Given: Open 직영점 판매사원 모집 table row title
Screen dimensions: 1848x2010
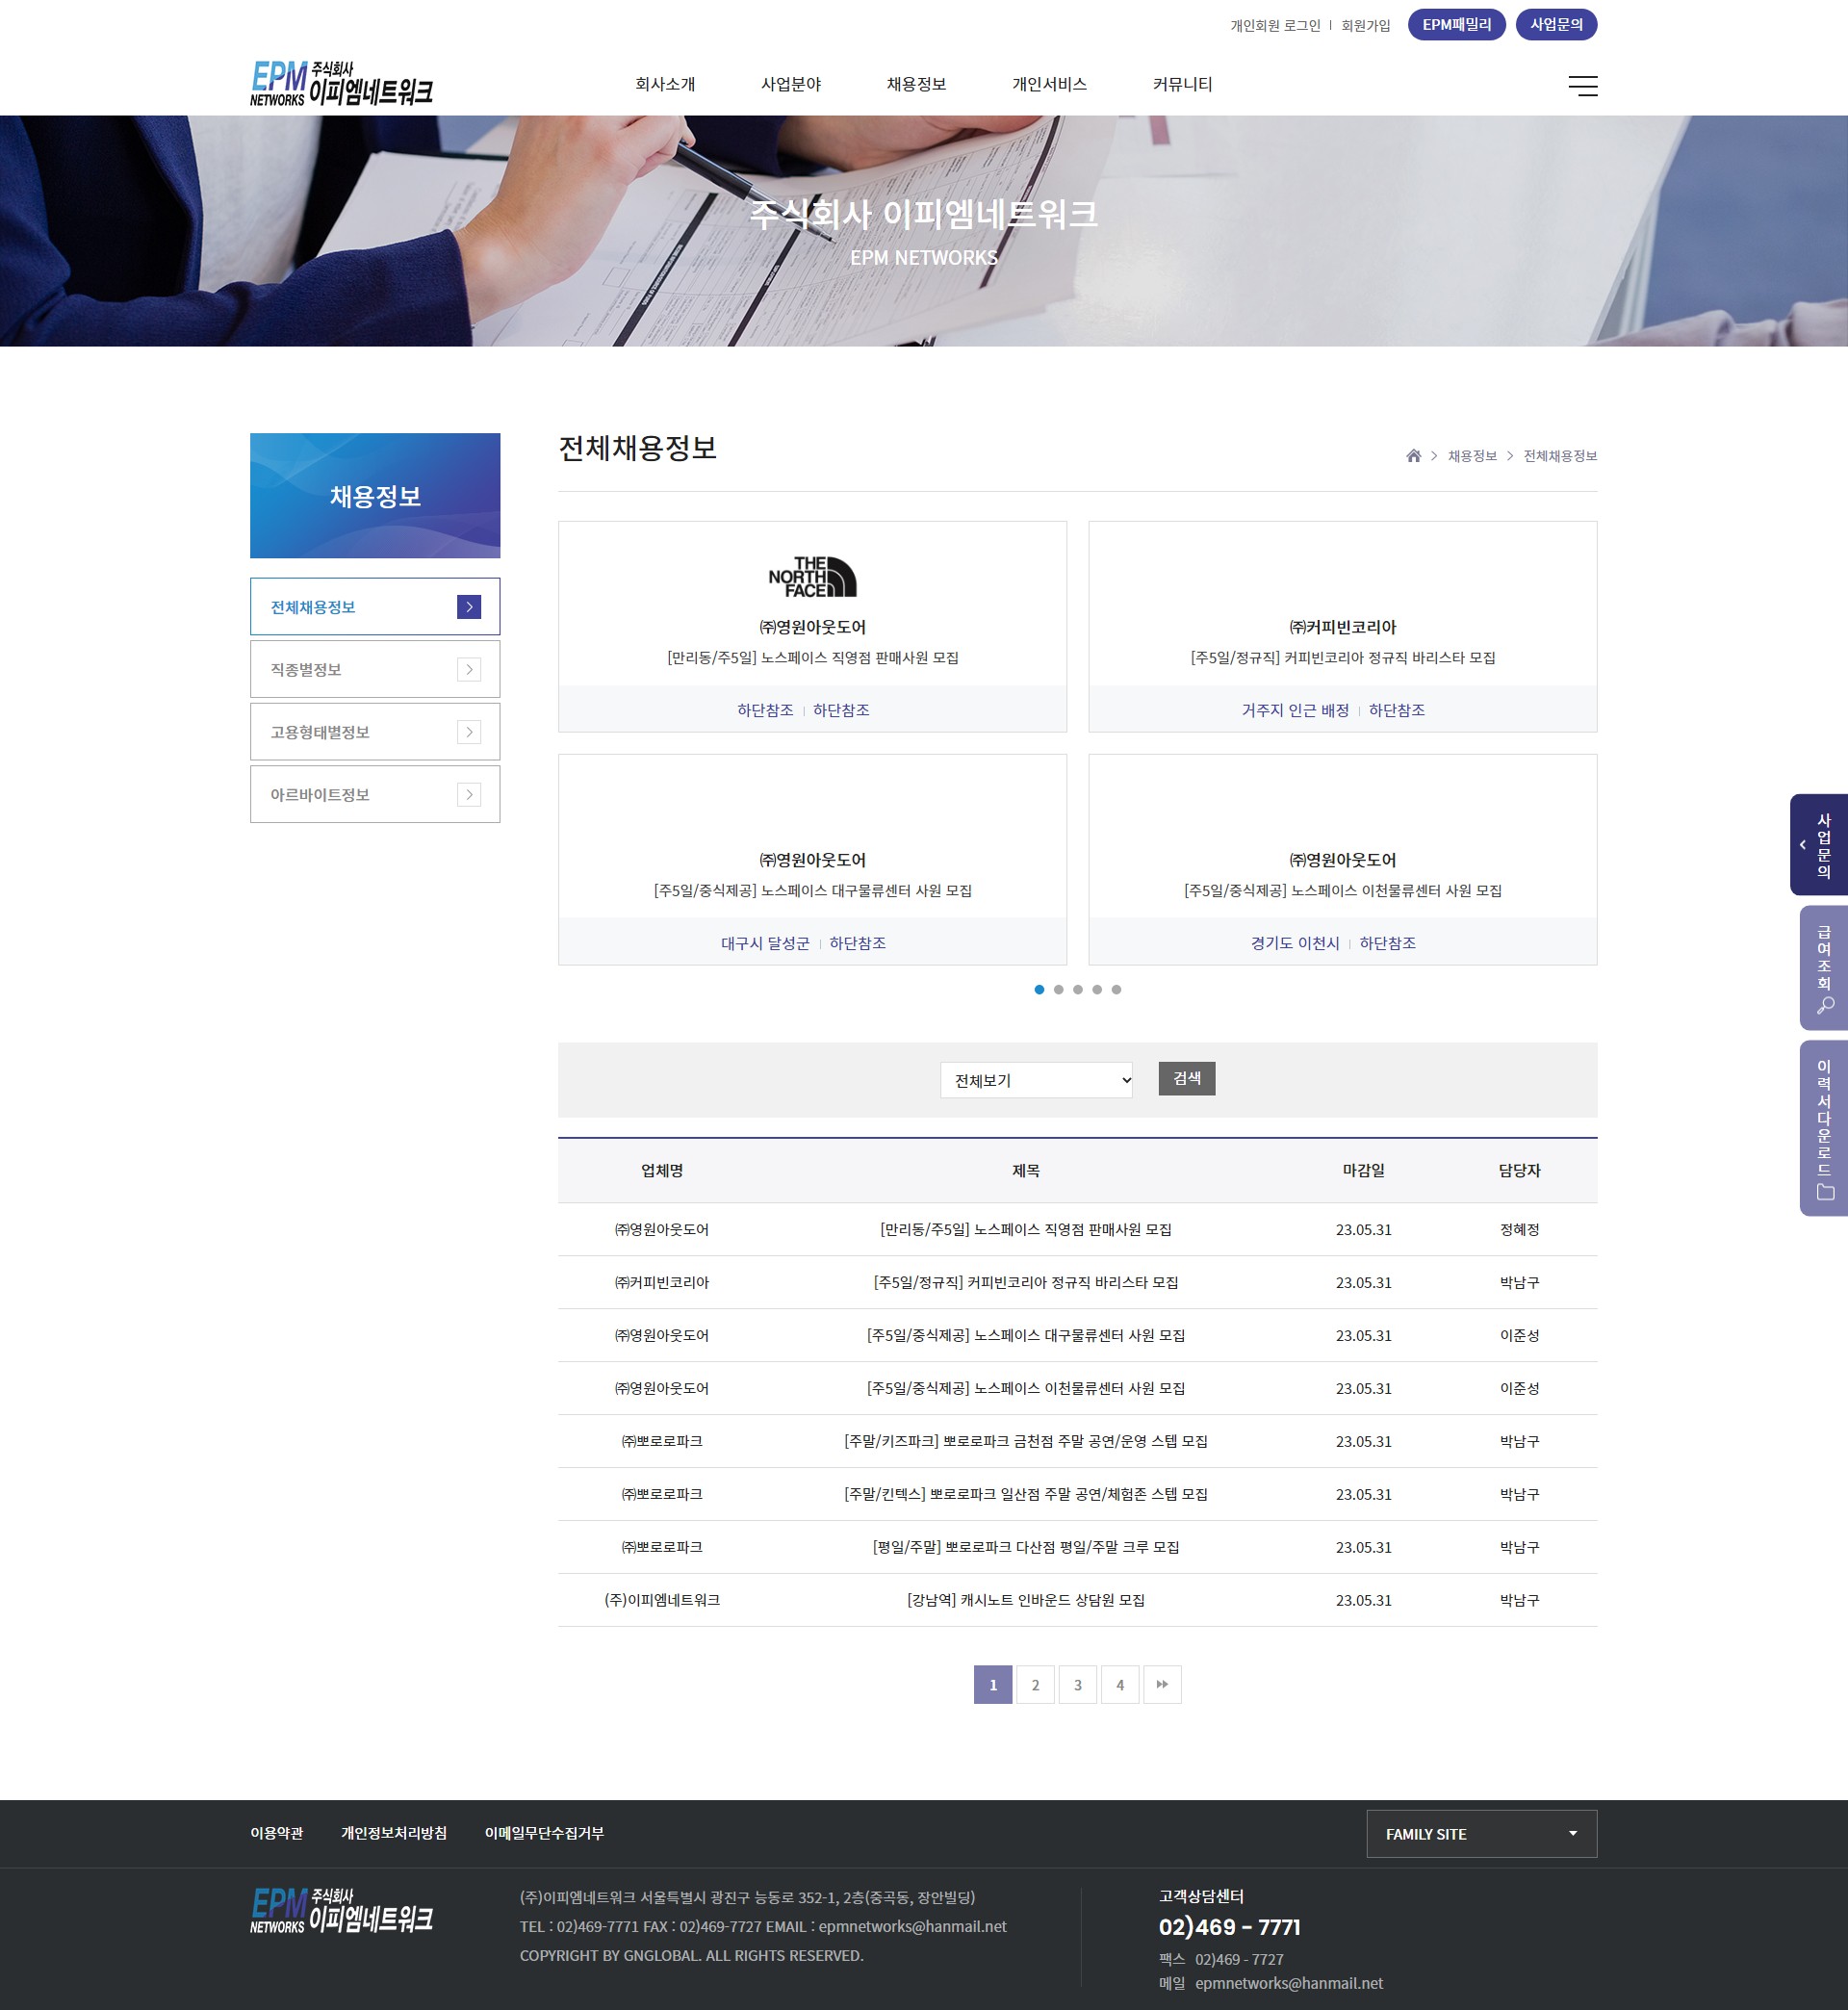Looking at the screenshot, I should [1025, 1230].
